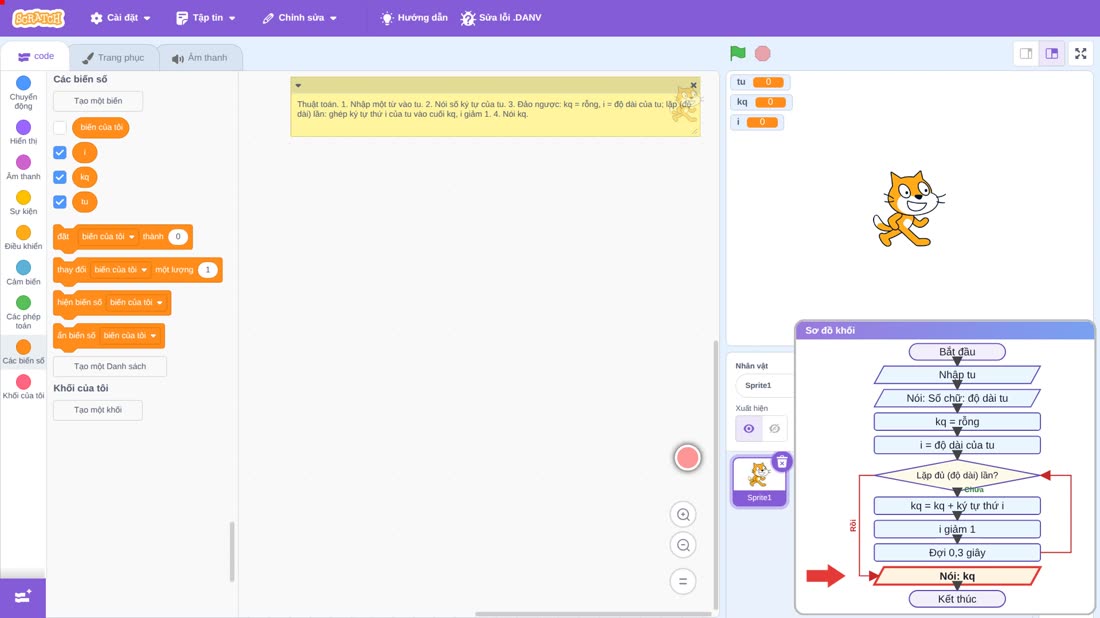The height and width of the screenshot is (618, 1100).
Task: Click the 'Tạo một Danh sách' button
Action: pyautogui.click(x=110, y=366)
